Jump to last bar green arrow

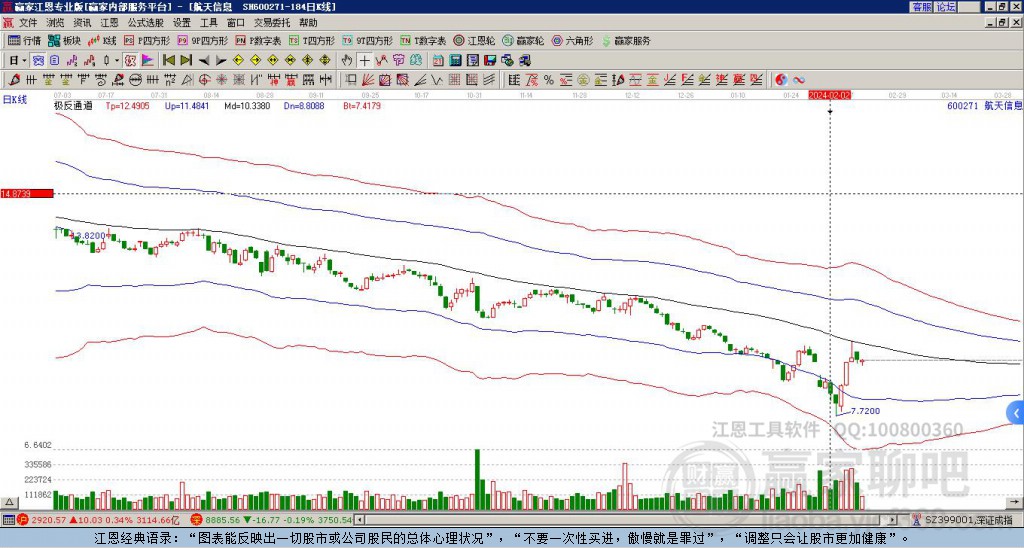point(186,61)
